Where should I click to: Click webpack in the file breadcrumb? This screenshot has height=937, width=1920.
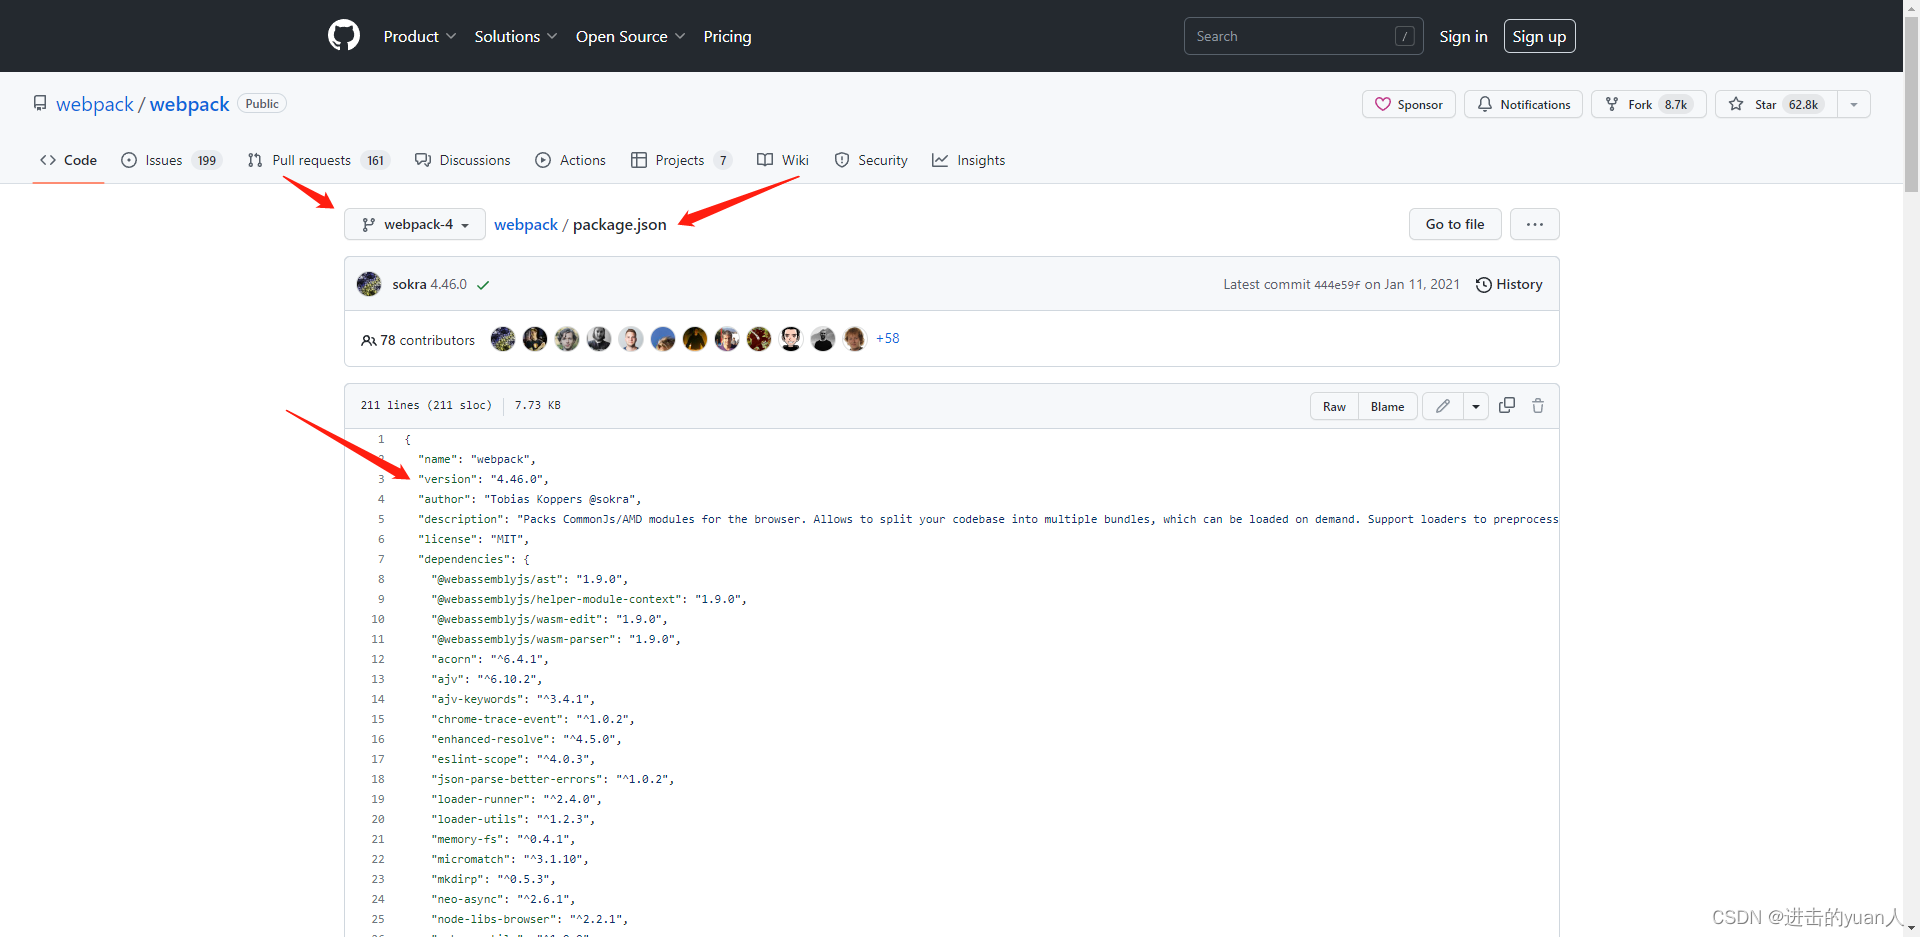[526, 224]
